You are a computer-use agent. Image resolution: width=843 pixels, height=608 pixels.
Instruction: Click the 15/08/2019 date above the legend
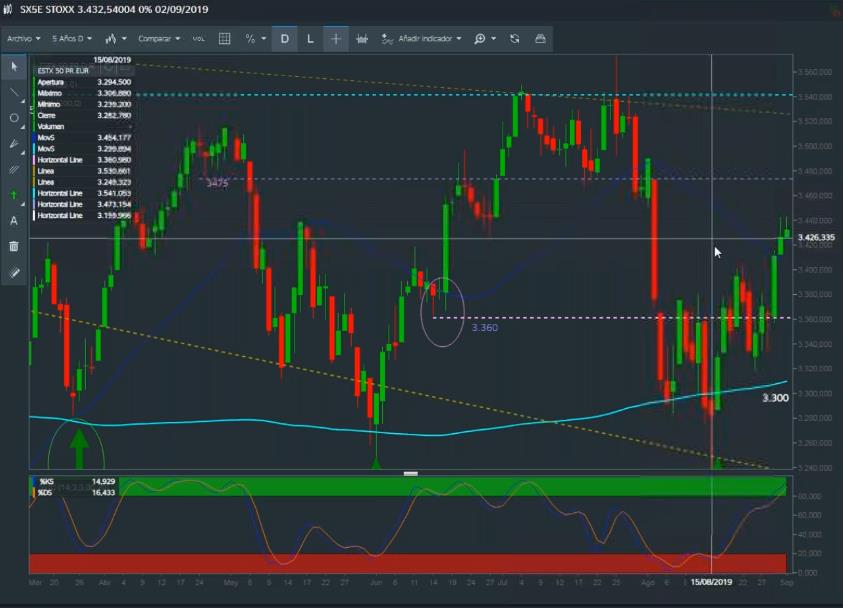tap(112, 60)
